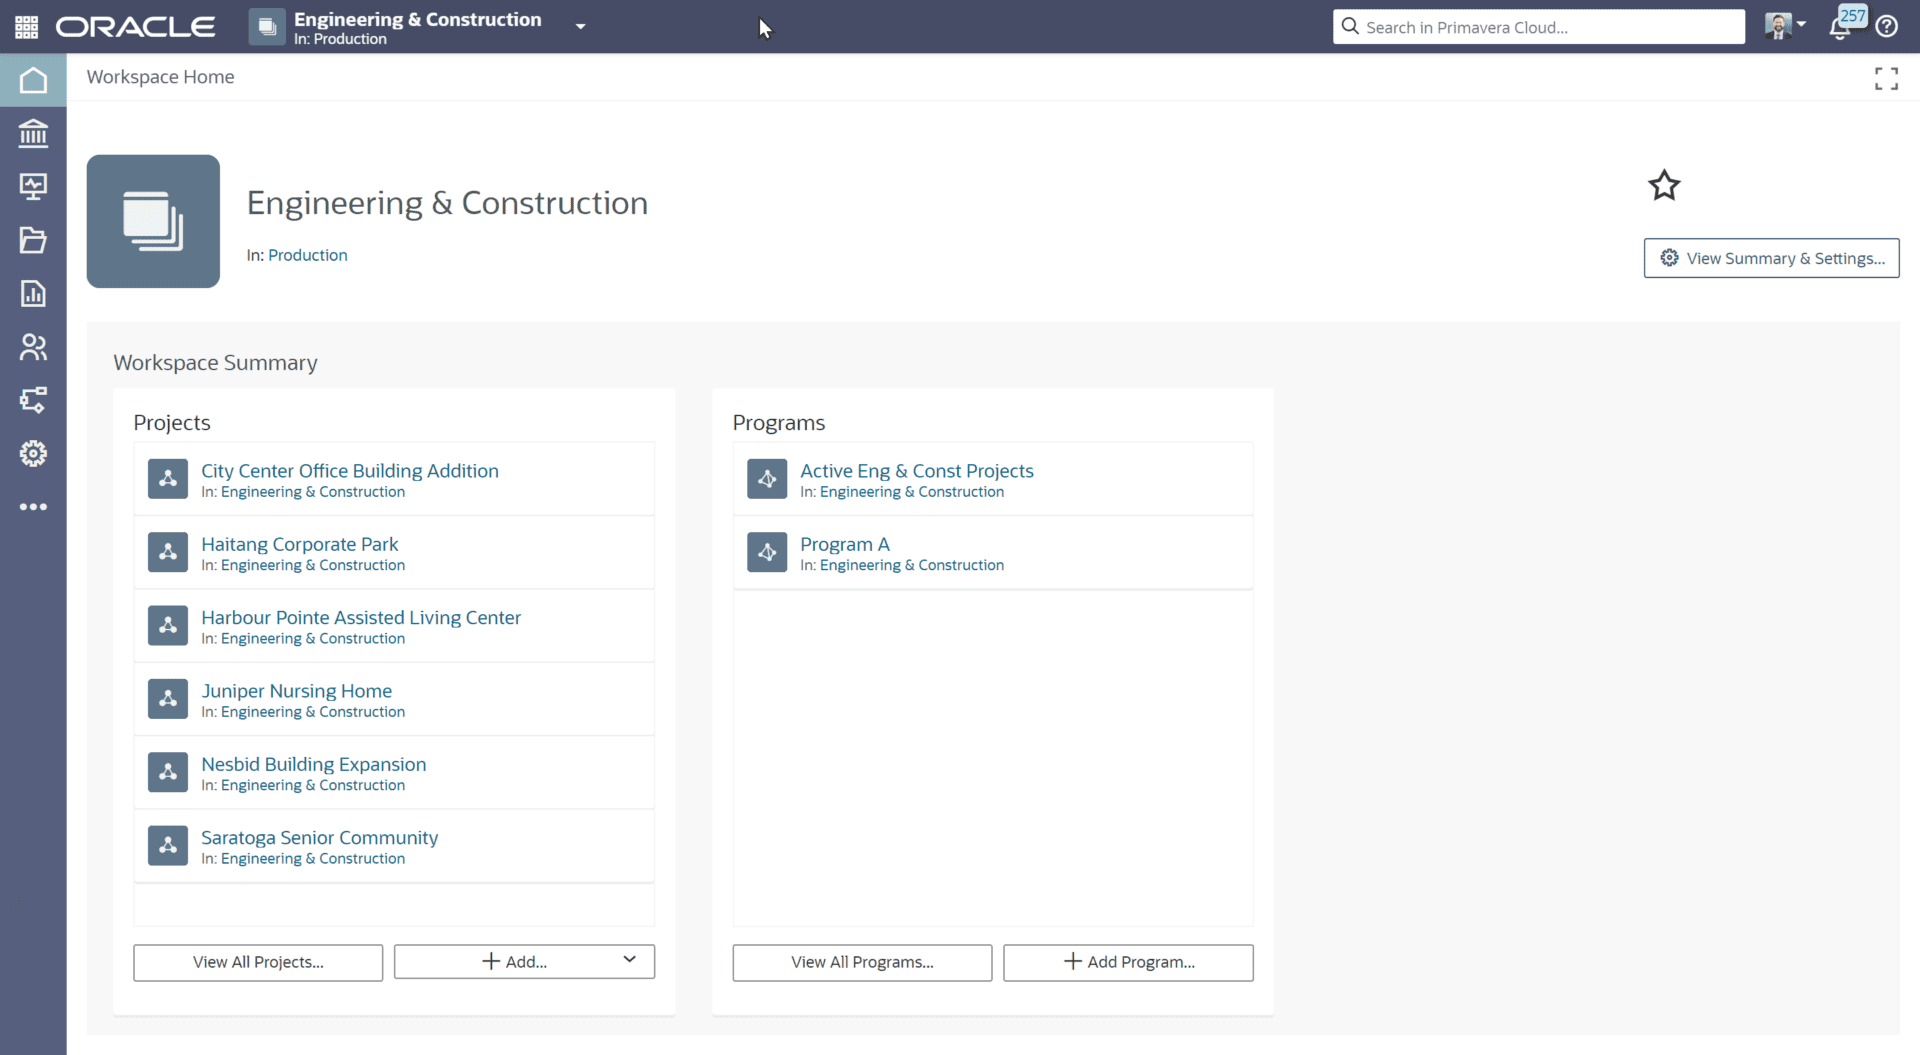Click Harbour Pointe project icon
This screenshot has height=1055, width=1920.
pos(168,625)
